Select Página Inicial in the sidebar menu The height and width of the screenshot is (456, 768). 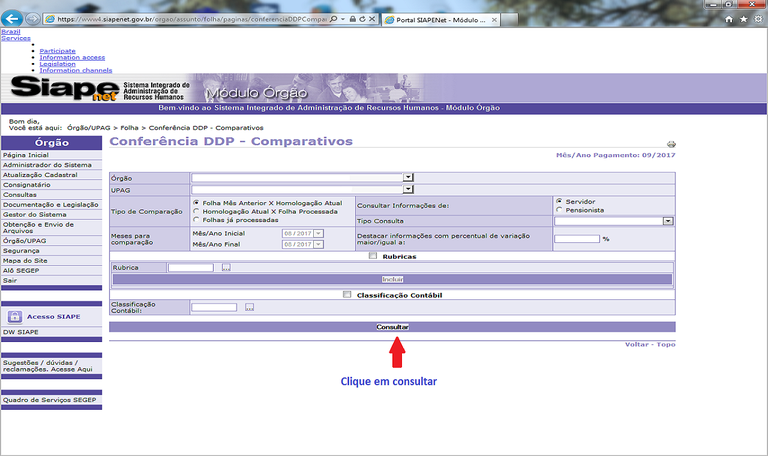[26, 155]
